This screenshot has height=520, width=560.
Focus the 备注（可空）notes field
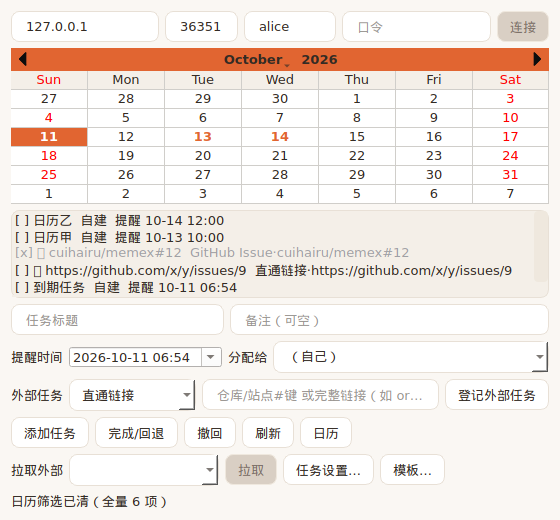tap(389, 320)
